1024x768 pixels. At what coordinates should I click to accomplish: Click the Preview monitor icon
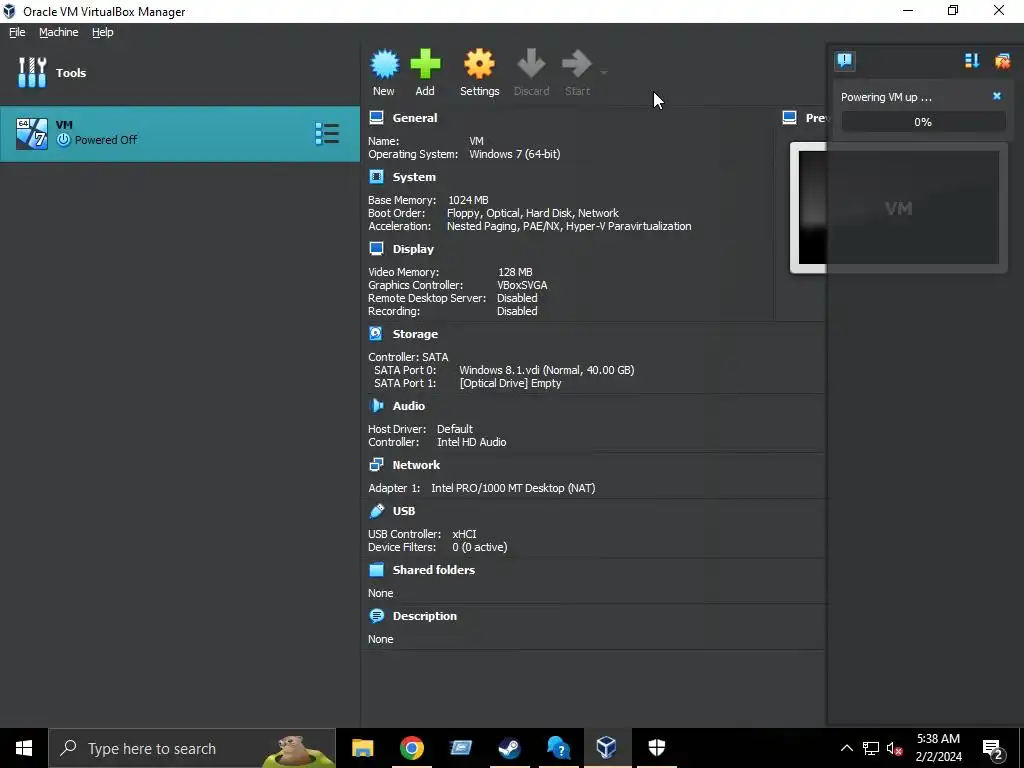tap(790, 118)
